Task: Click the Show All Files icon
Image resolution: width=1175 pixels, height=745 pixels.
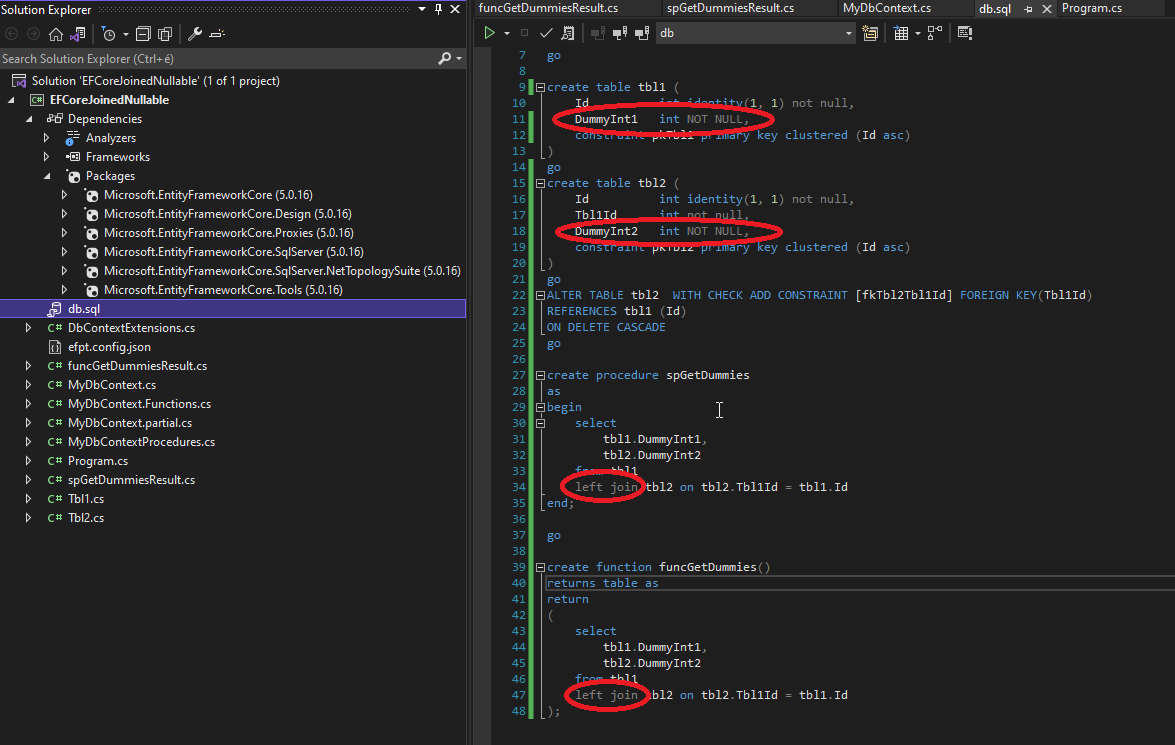Action: point(166,34)
